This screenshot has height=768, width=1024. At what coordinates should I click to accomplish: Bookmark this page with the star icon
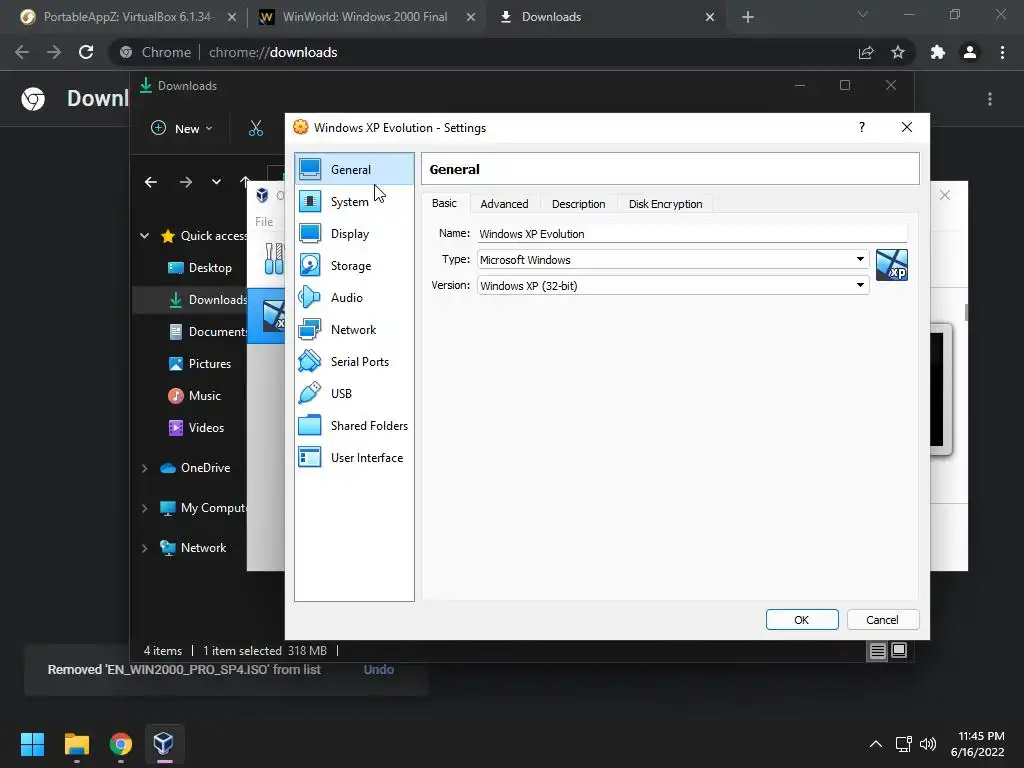[x=898, y=52]
